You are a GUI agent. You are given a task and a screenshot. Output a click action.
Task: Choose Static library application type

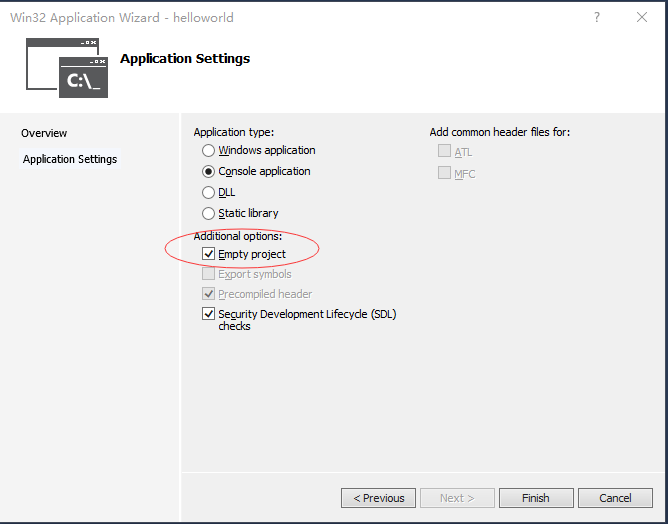pos(209,214)
